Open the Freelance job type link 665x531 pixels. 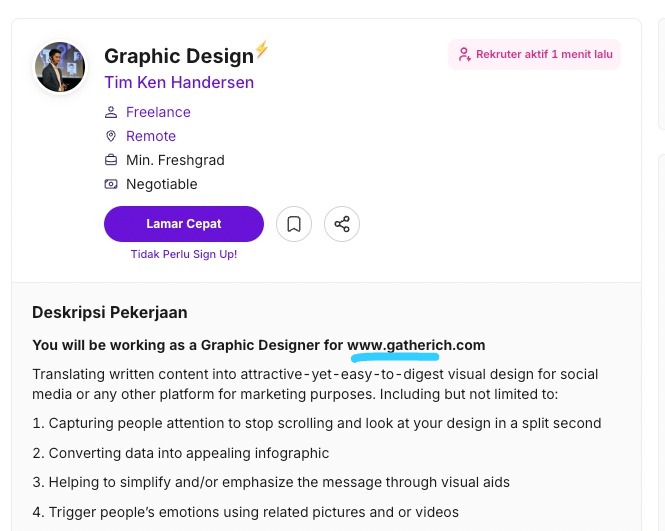click(158, 112)
